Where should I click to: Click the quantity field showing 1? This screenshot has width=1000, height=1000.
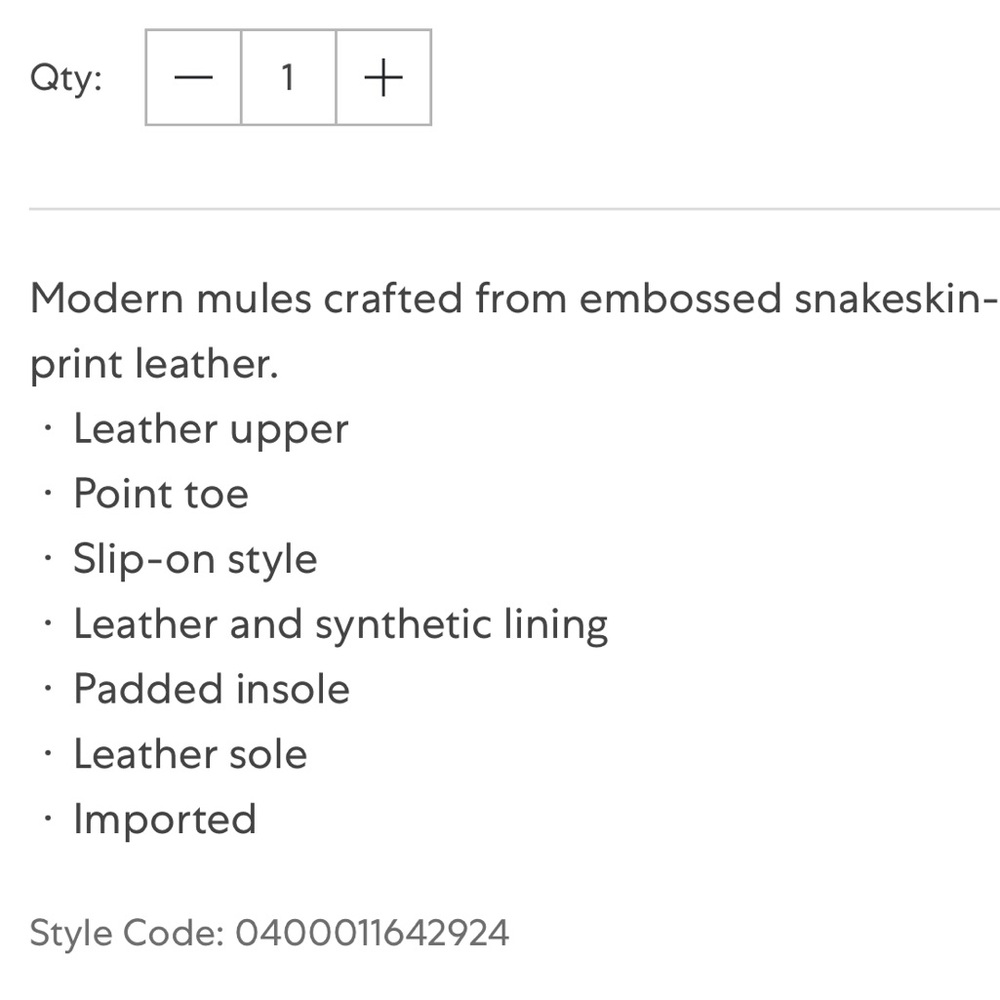click(x=288, y=78)
